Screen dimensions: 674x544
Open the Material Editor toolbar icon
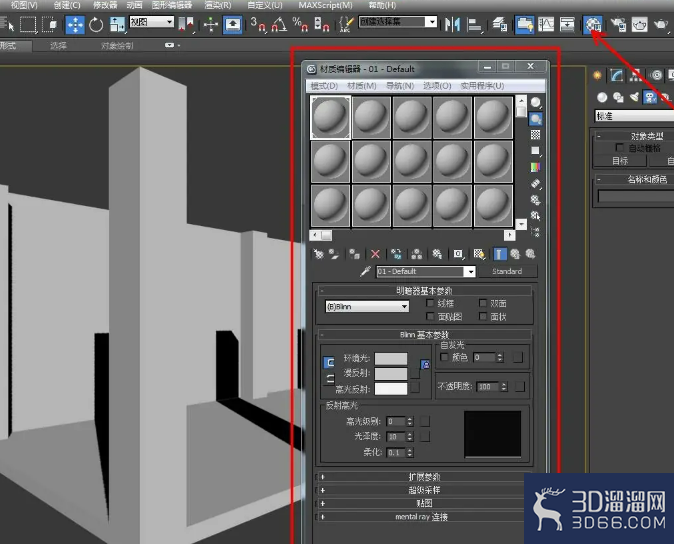(592, 24)
